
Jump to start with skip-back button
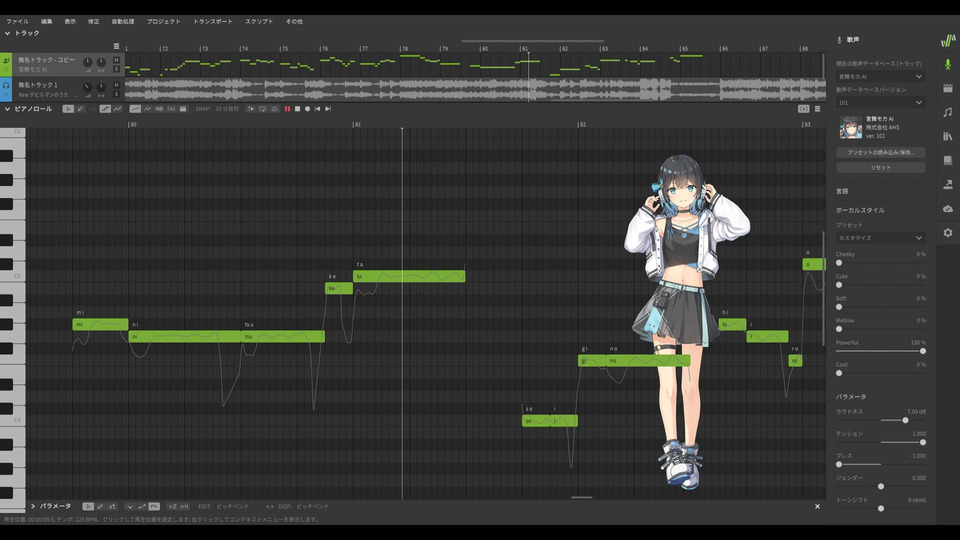(317, 109)
